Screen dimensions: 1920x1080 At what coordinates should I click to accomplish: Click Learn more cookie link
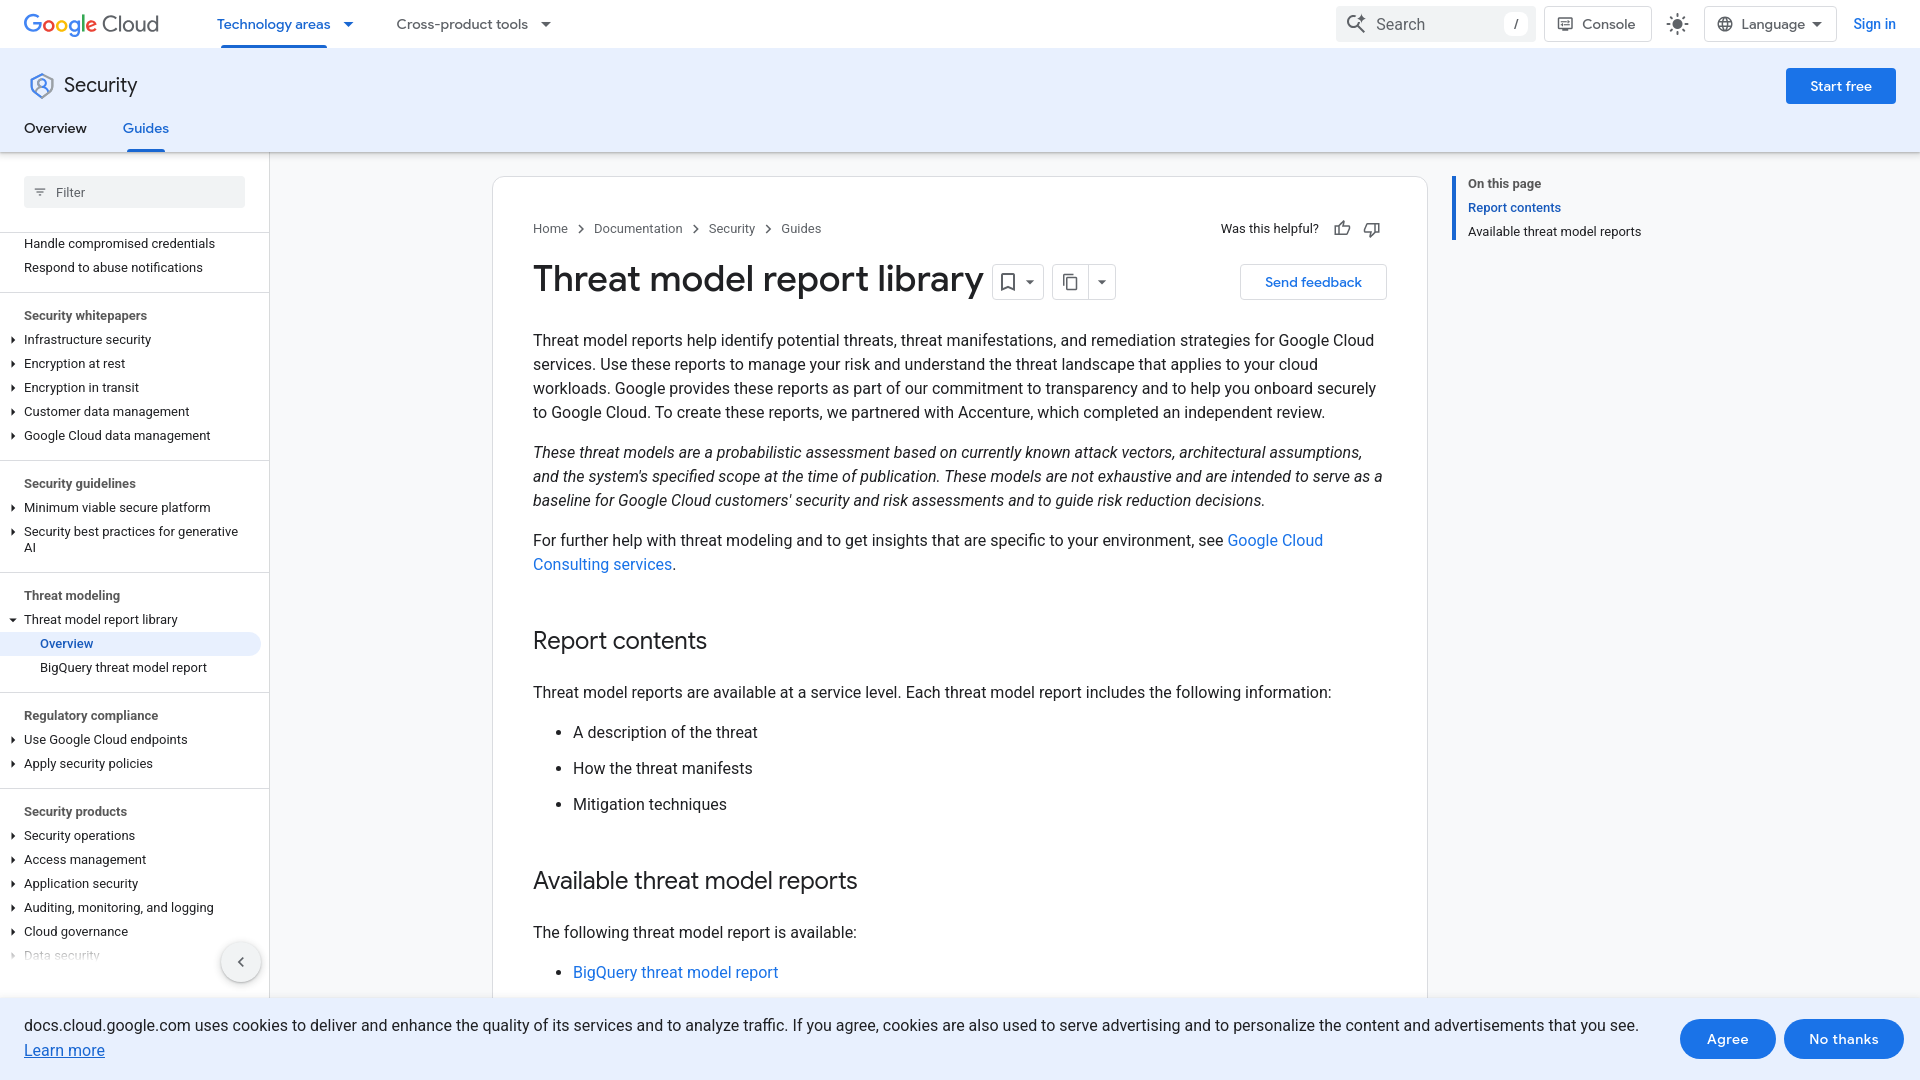(x=64, y=1050)
